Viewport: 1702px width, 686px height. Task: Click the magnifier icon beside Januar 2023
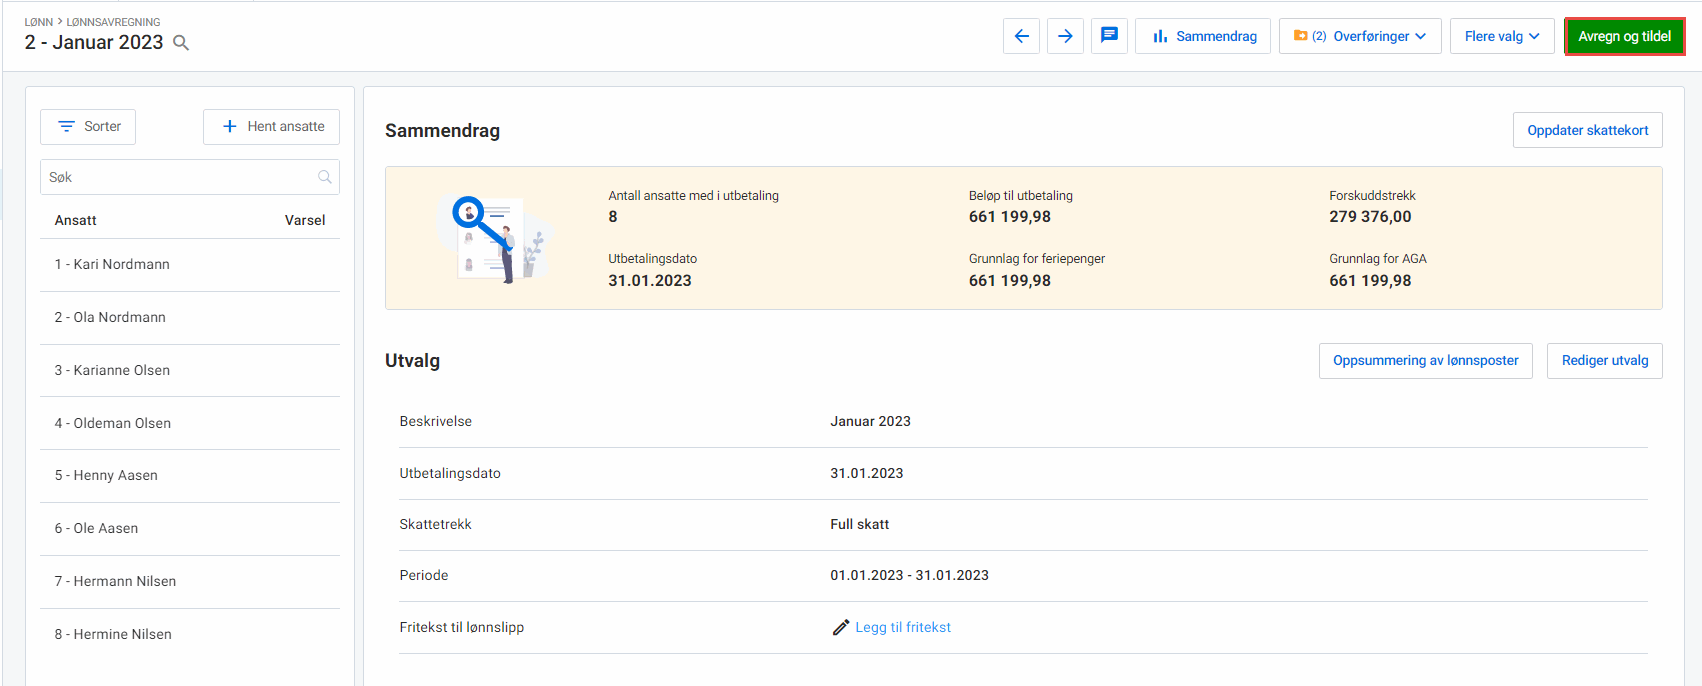click(181, 43)
